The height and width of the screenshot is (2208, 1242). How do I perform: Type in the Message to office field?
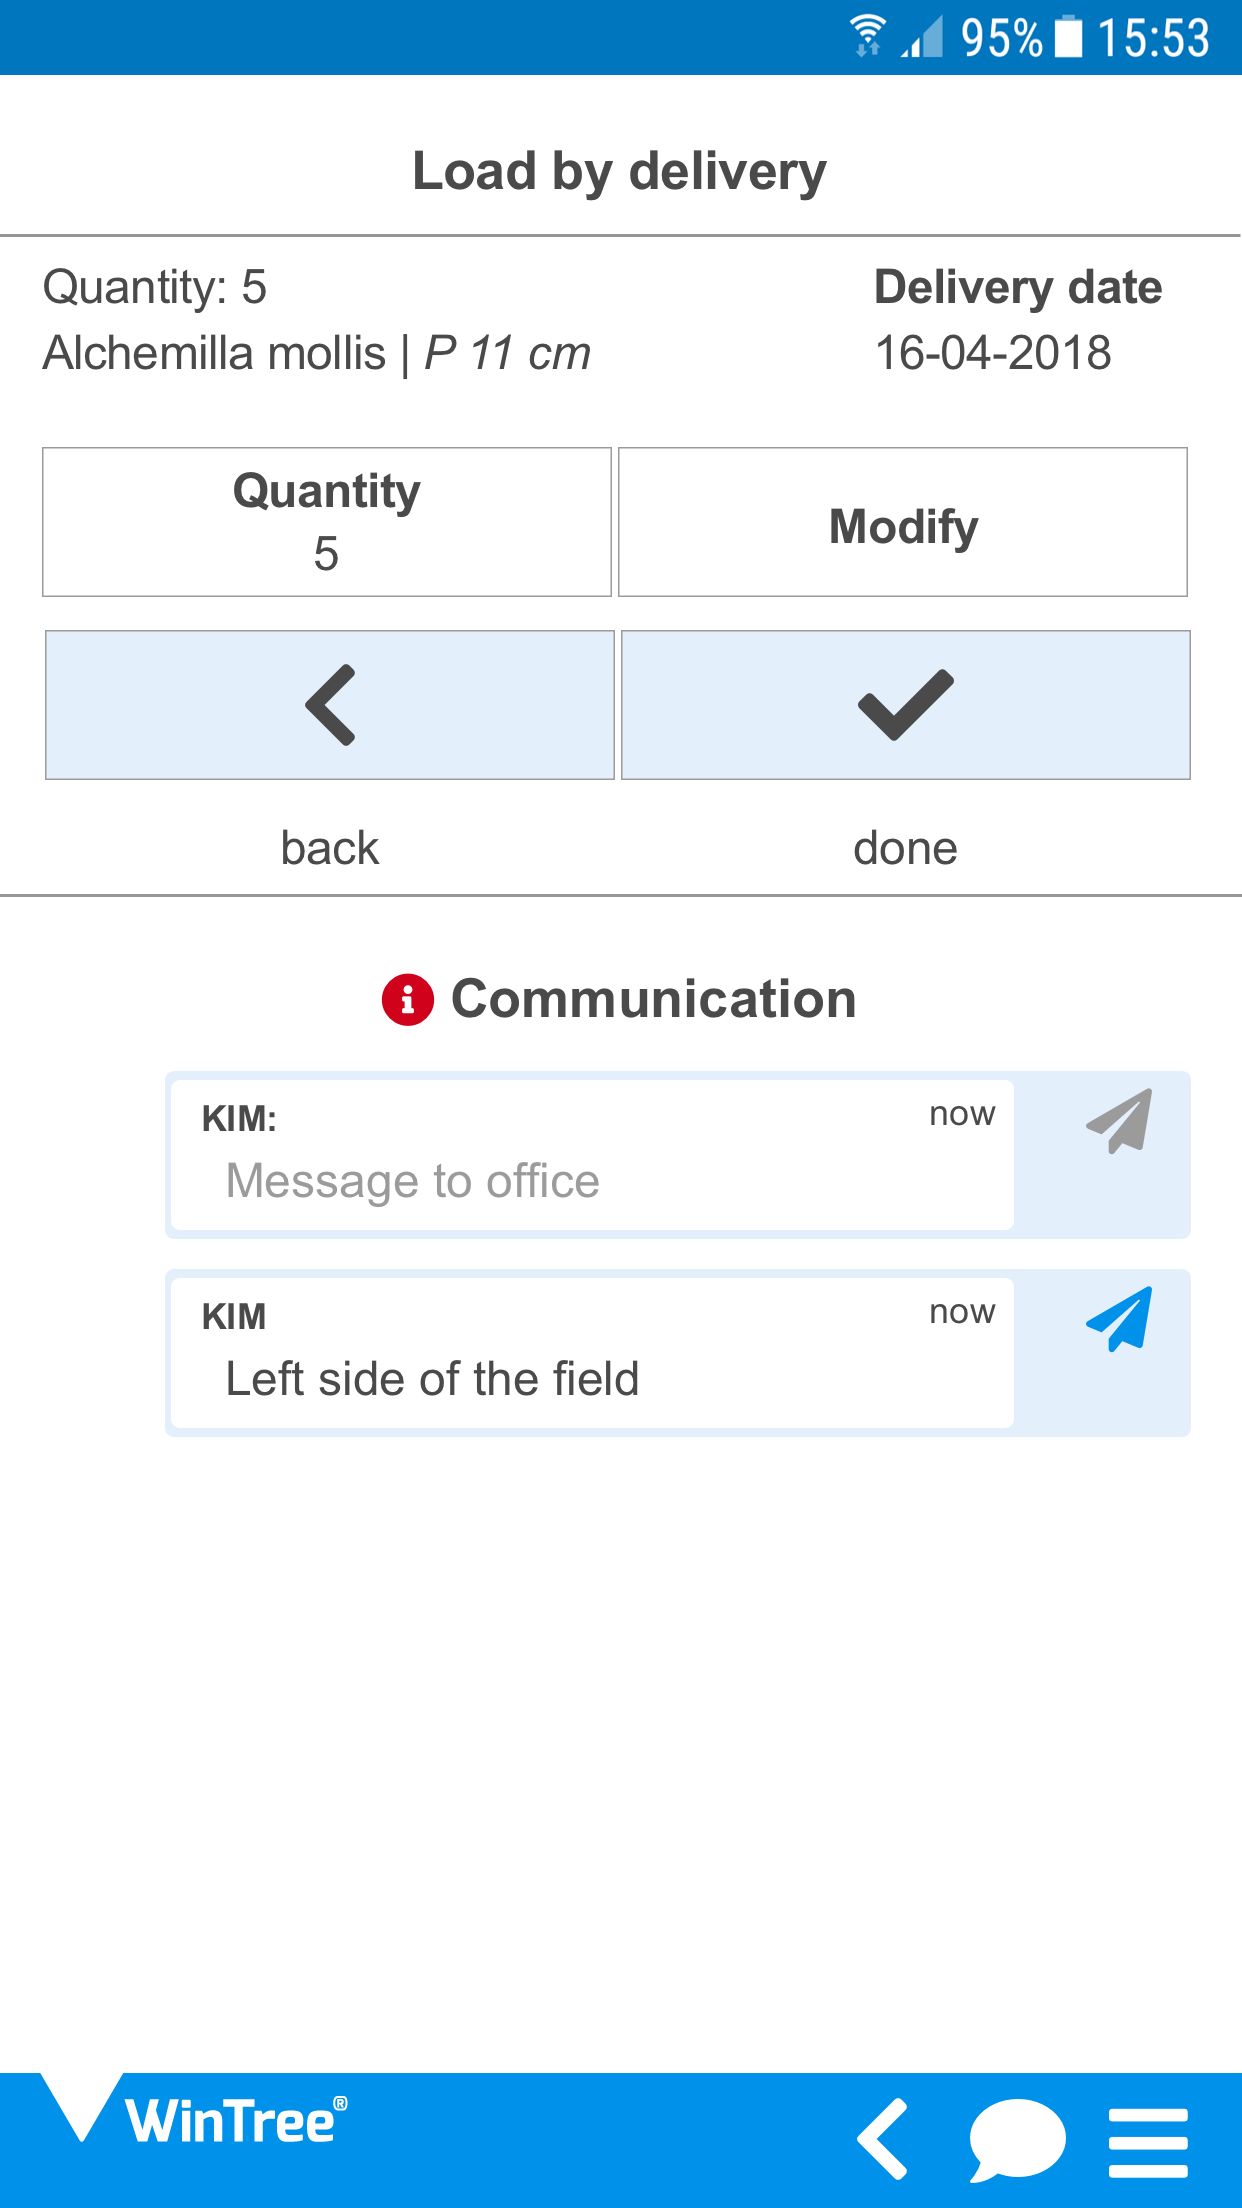tap(590, 1181)
